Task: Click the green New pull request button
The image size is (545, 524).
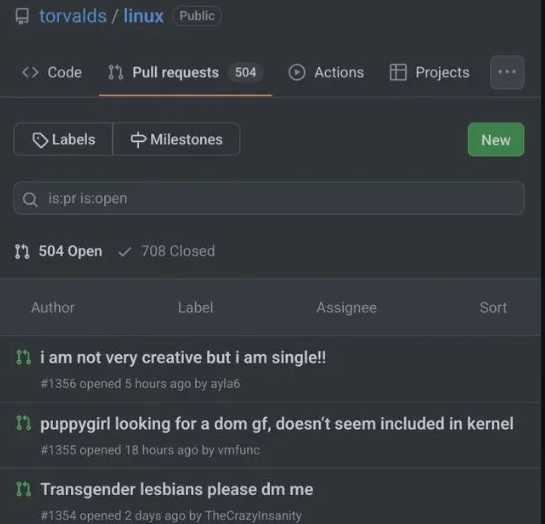Action: [x=496, y=140]
